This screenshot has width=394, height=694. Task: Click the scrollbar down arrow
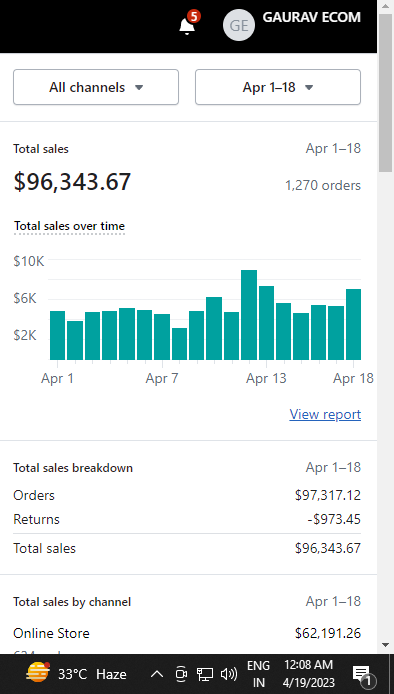385,645
